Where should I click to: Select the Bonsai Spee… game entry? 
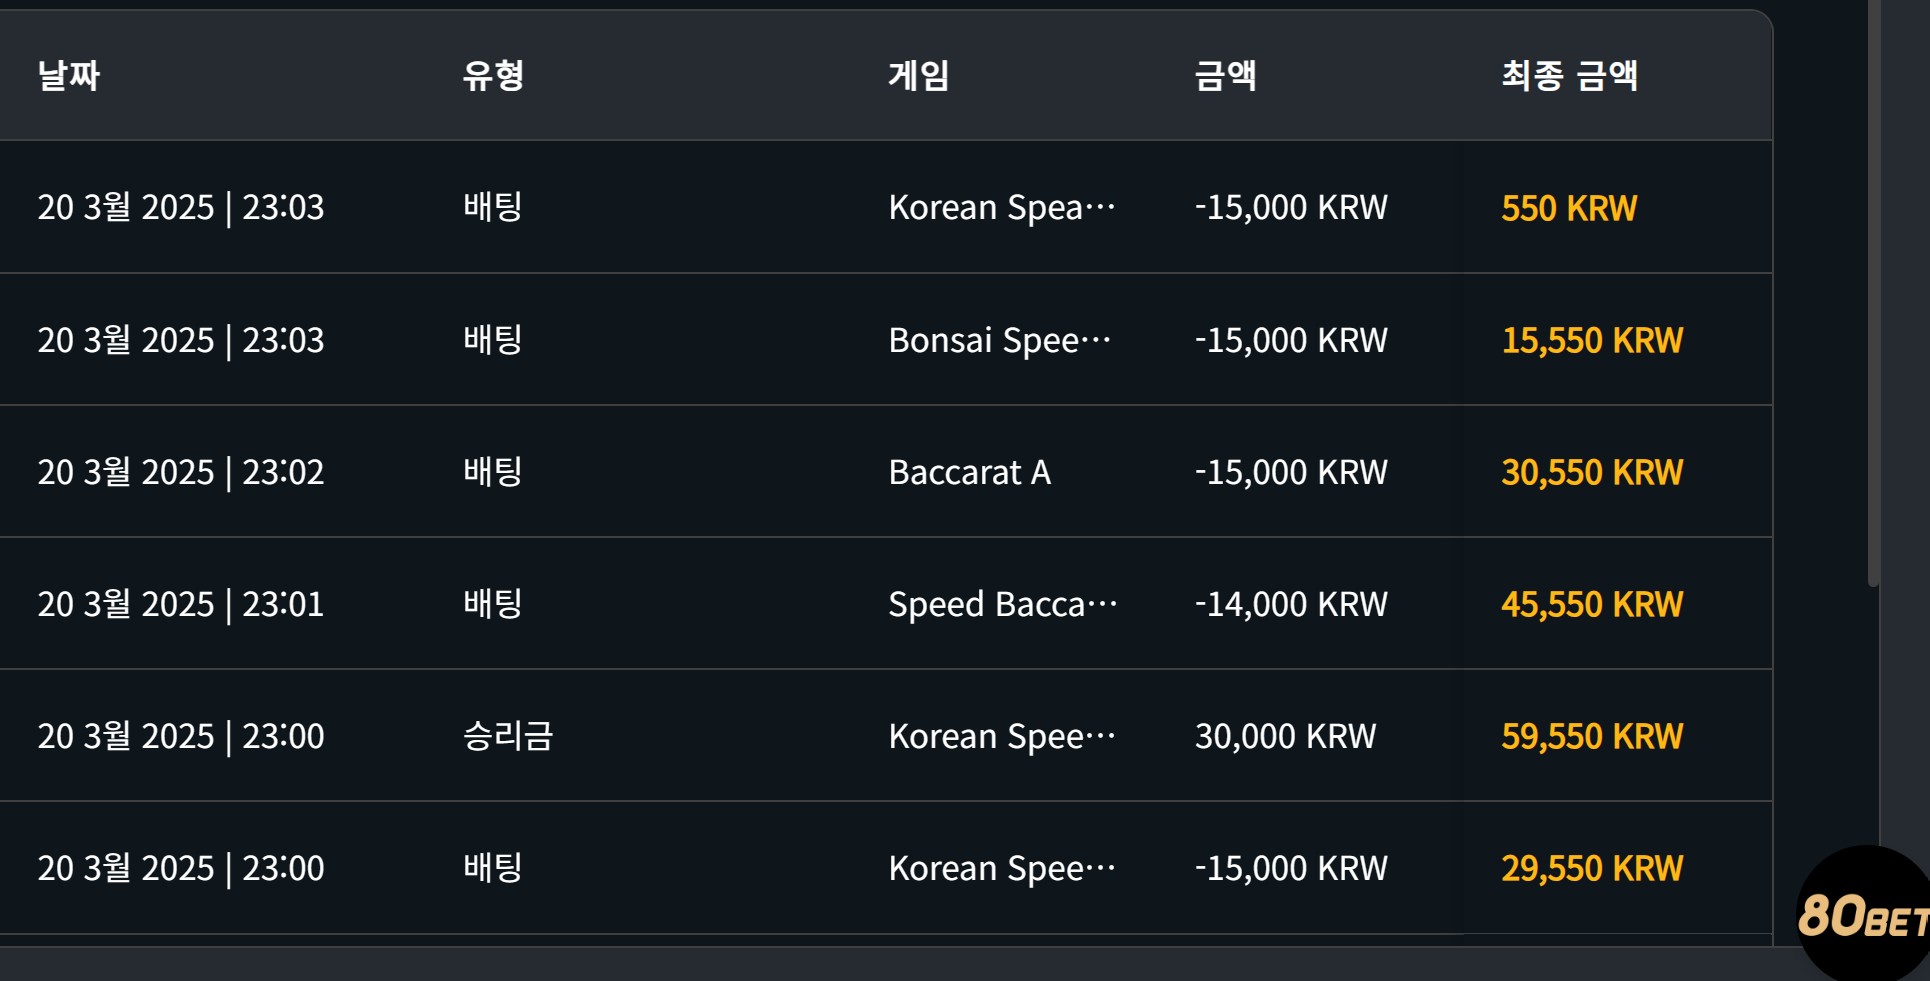[x=1000, y=340]
